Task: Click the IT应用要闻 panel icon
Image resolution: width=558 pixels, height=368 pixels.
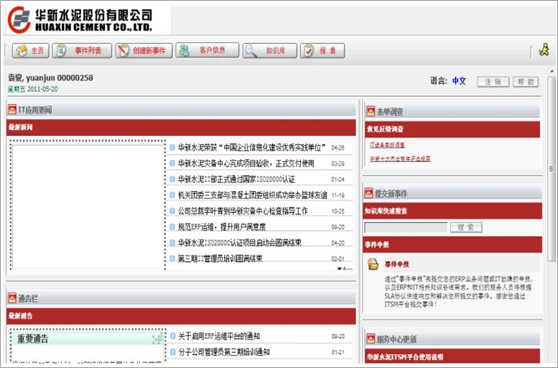Action: click(12, 109)
